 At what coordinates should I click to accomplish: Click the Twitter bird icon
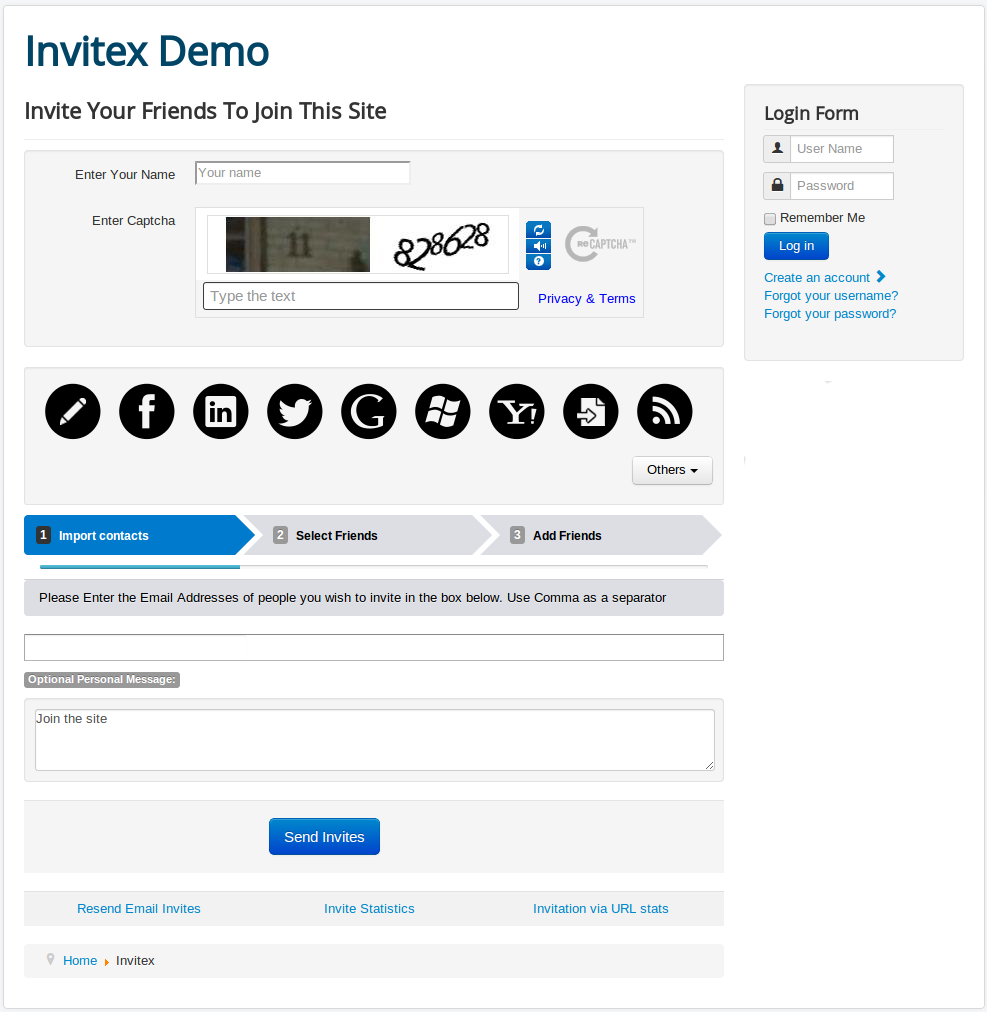click(295, 411)
